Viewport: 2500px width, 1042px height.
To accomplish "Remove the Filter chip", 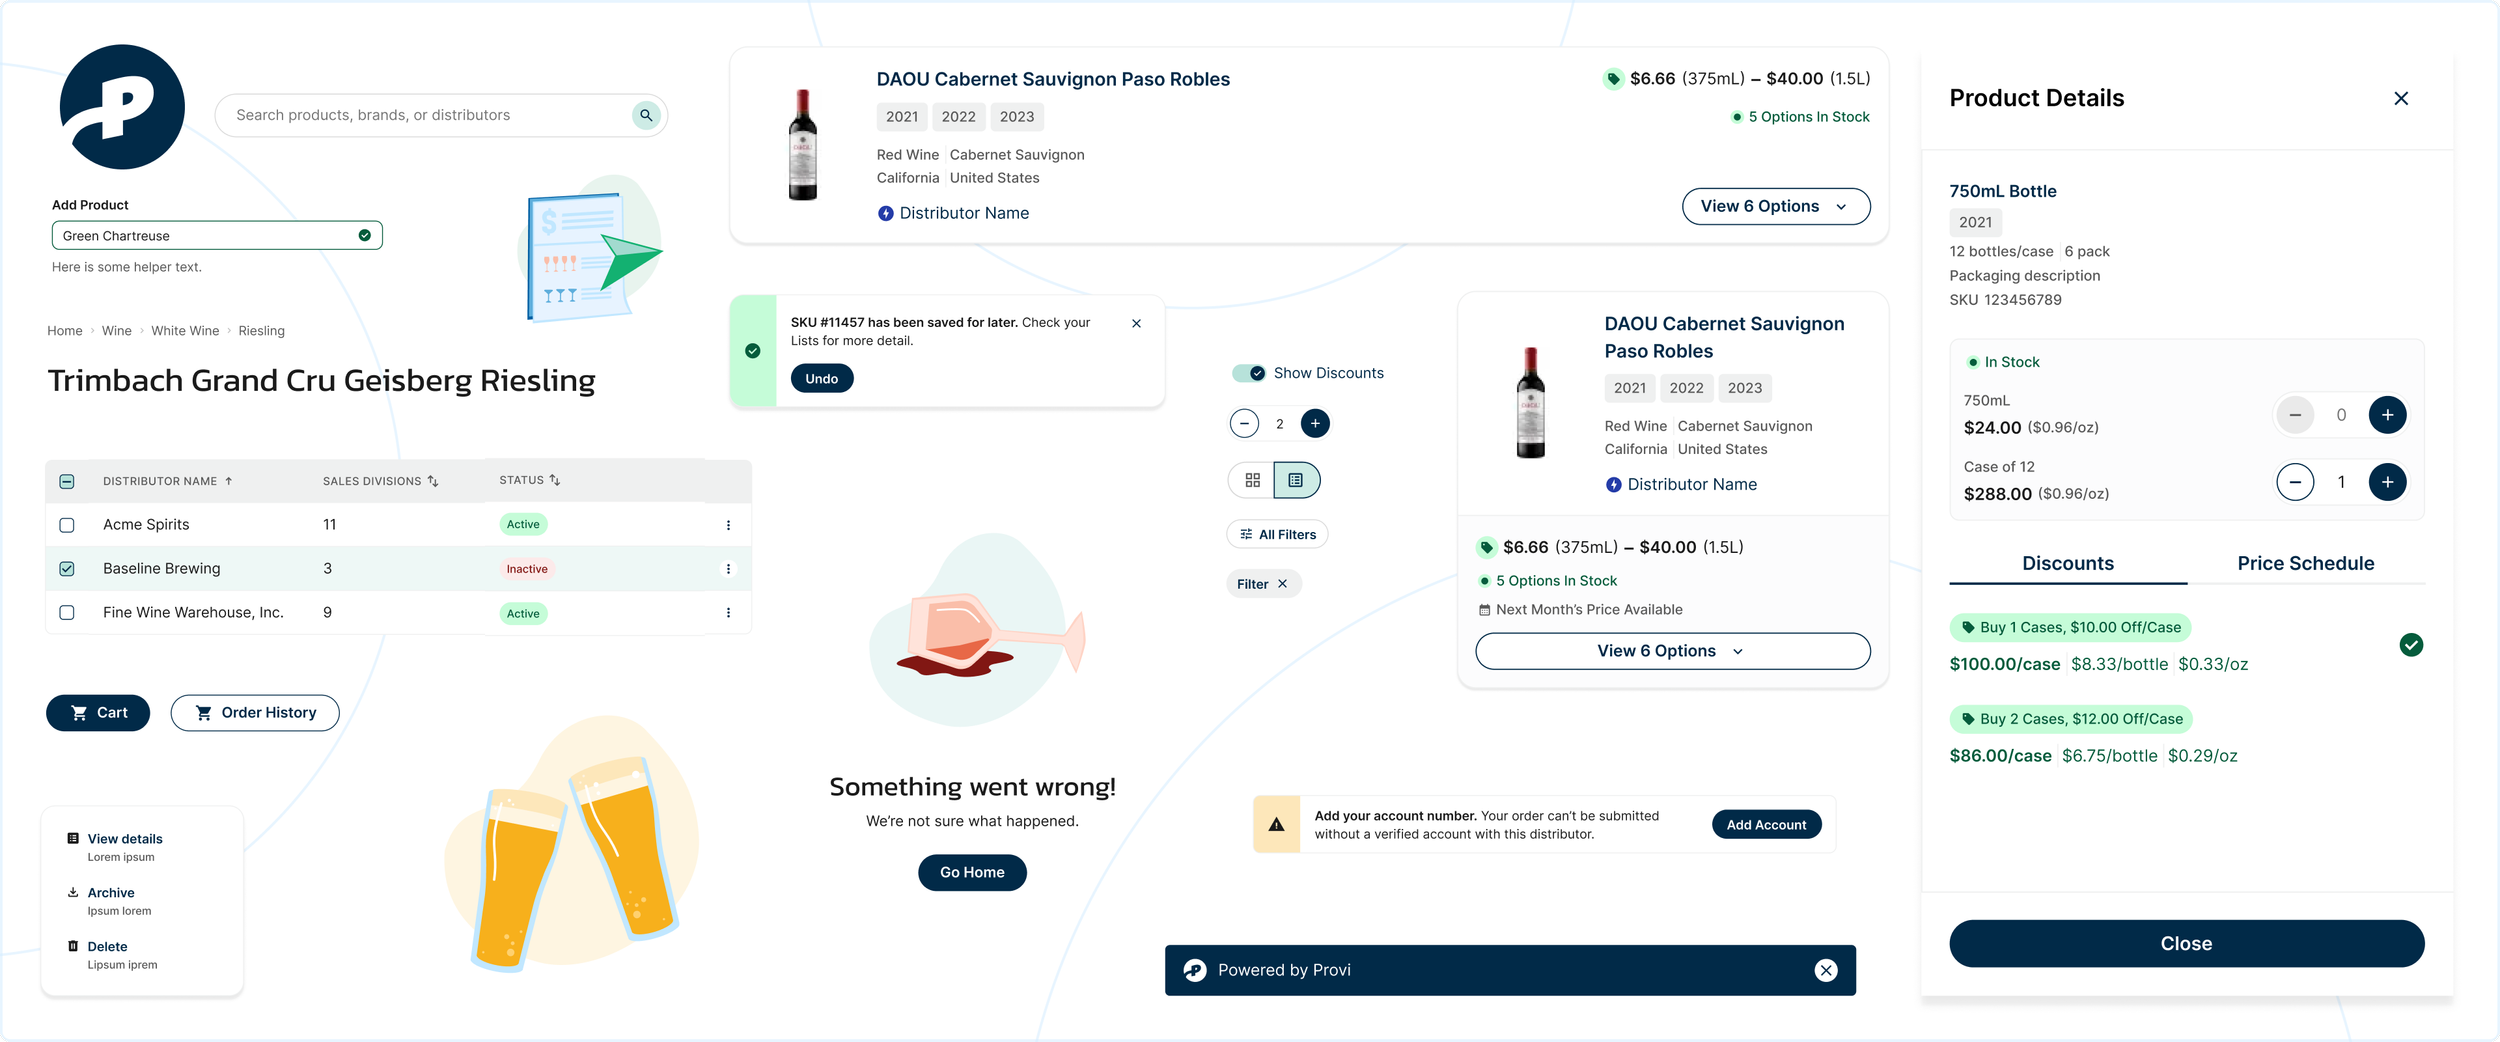I will (1282, 584).
